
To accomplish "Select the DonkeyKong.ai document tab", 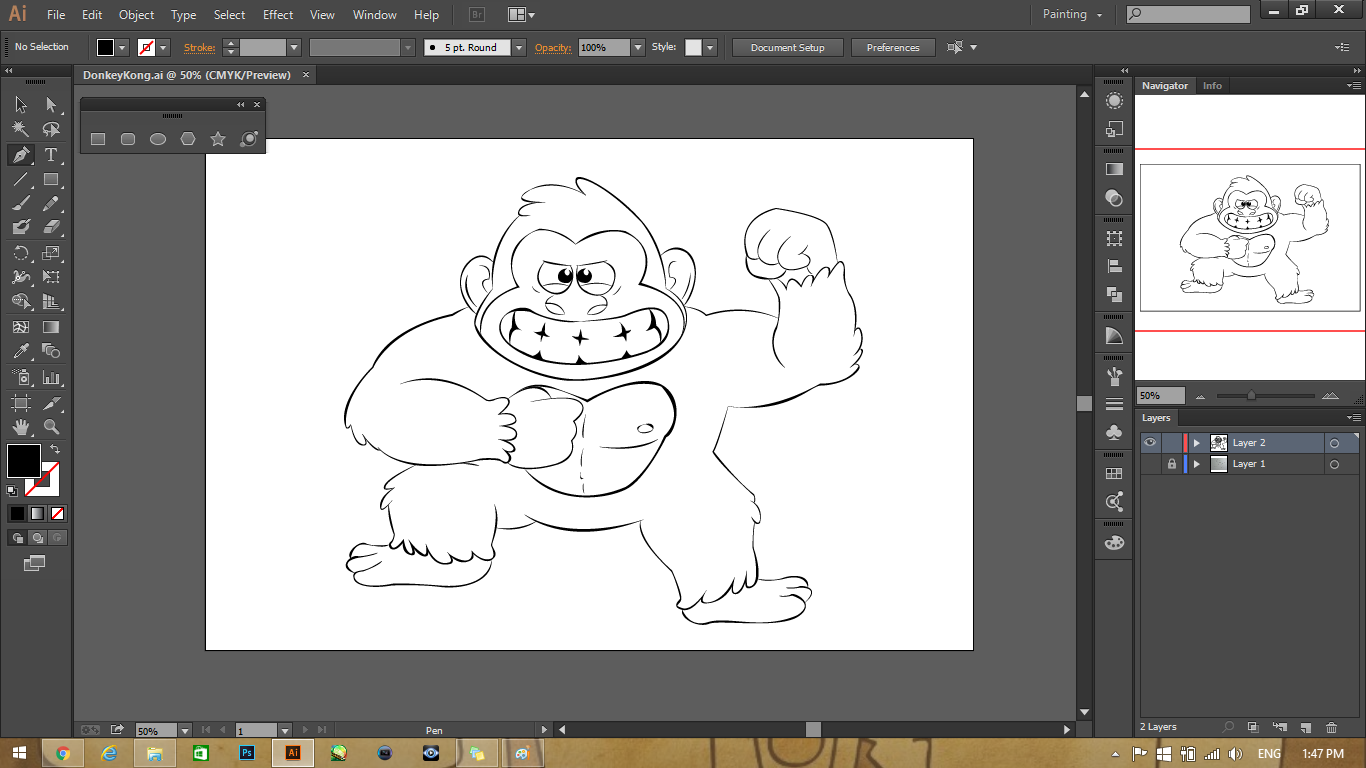I will pos(187,75).
